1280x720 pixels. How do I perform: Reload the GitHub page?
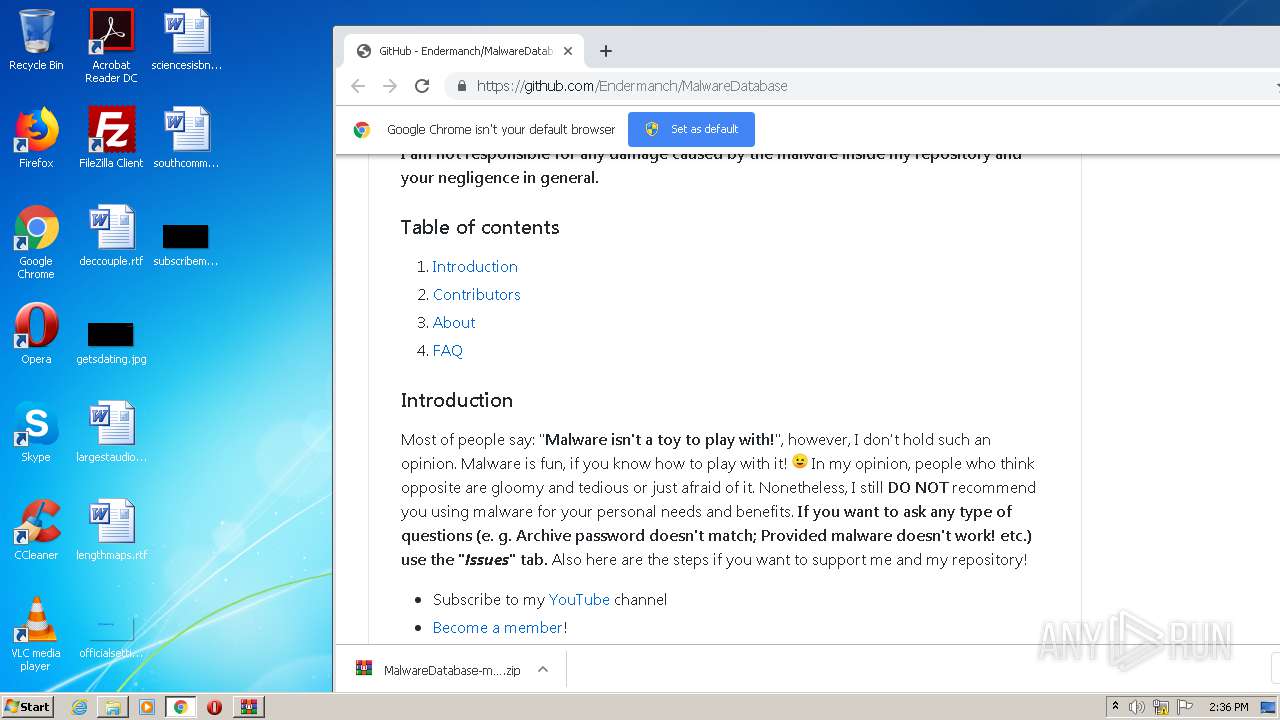pyautogui.click(x=422, y=86)
